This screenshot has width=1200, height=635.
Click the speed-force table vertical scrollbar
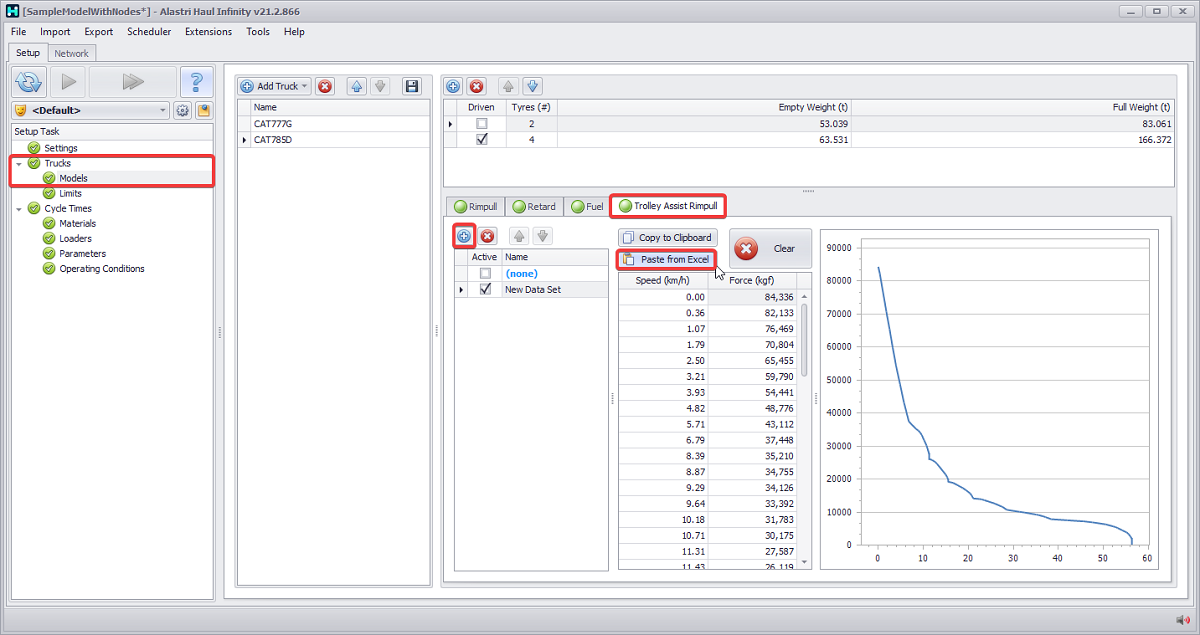(x=804, y=340)
